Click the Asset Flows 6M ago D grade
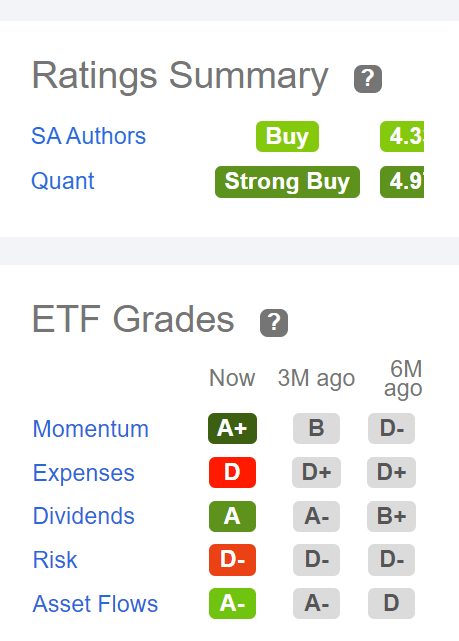 (x=392, y=603)
